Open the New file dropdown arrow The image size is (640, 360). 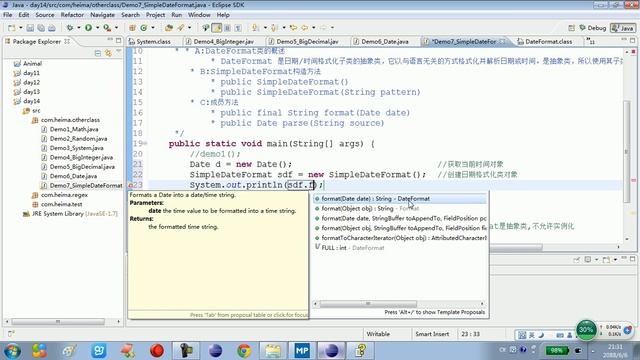(x=20, y=28)
